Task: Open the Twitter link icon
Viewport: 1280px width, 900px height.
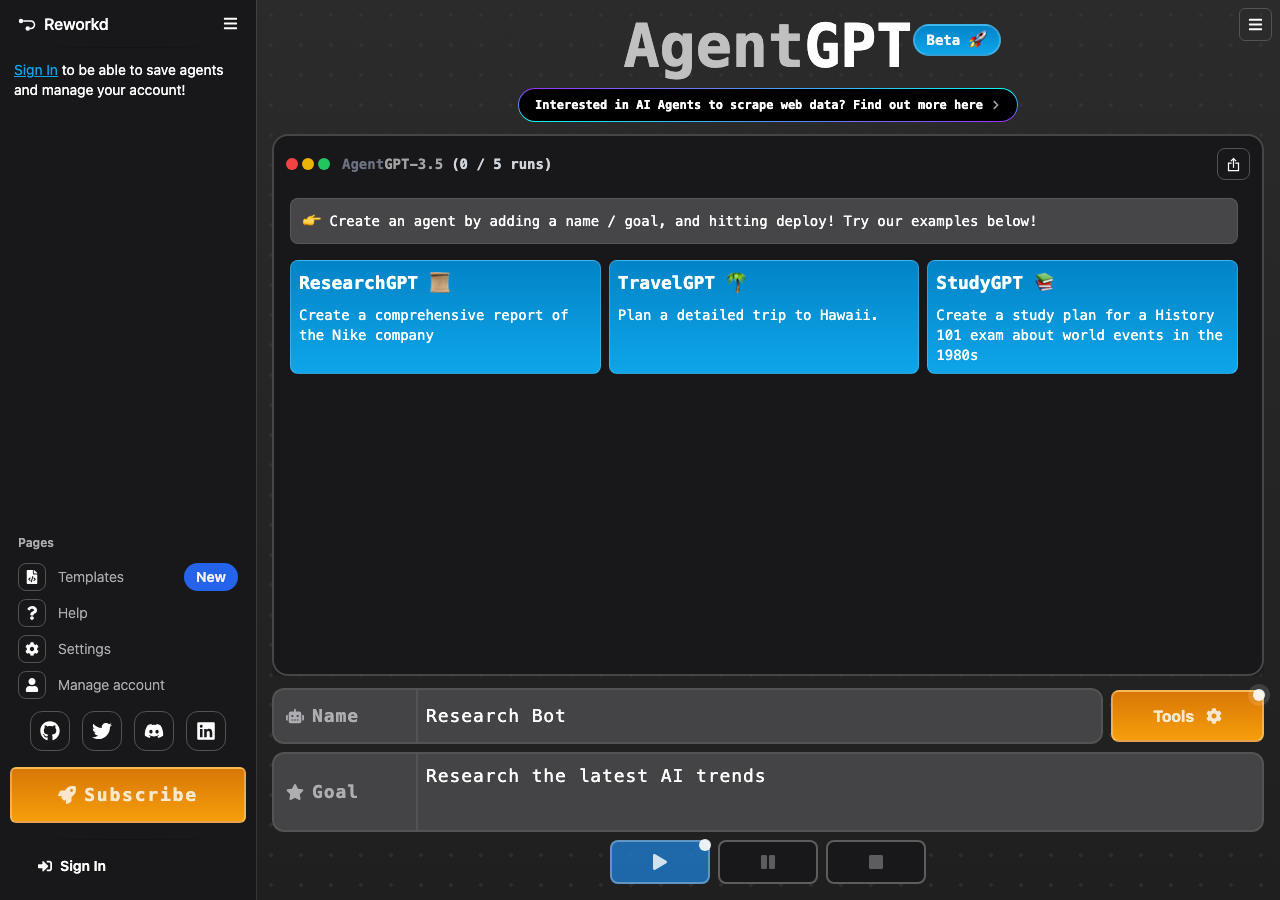Action: (102, 731)
